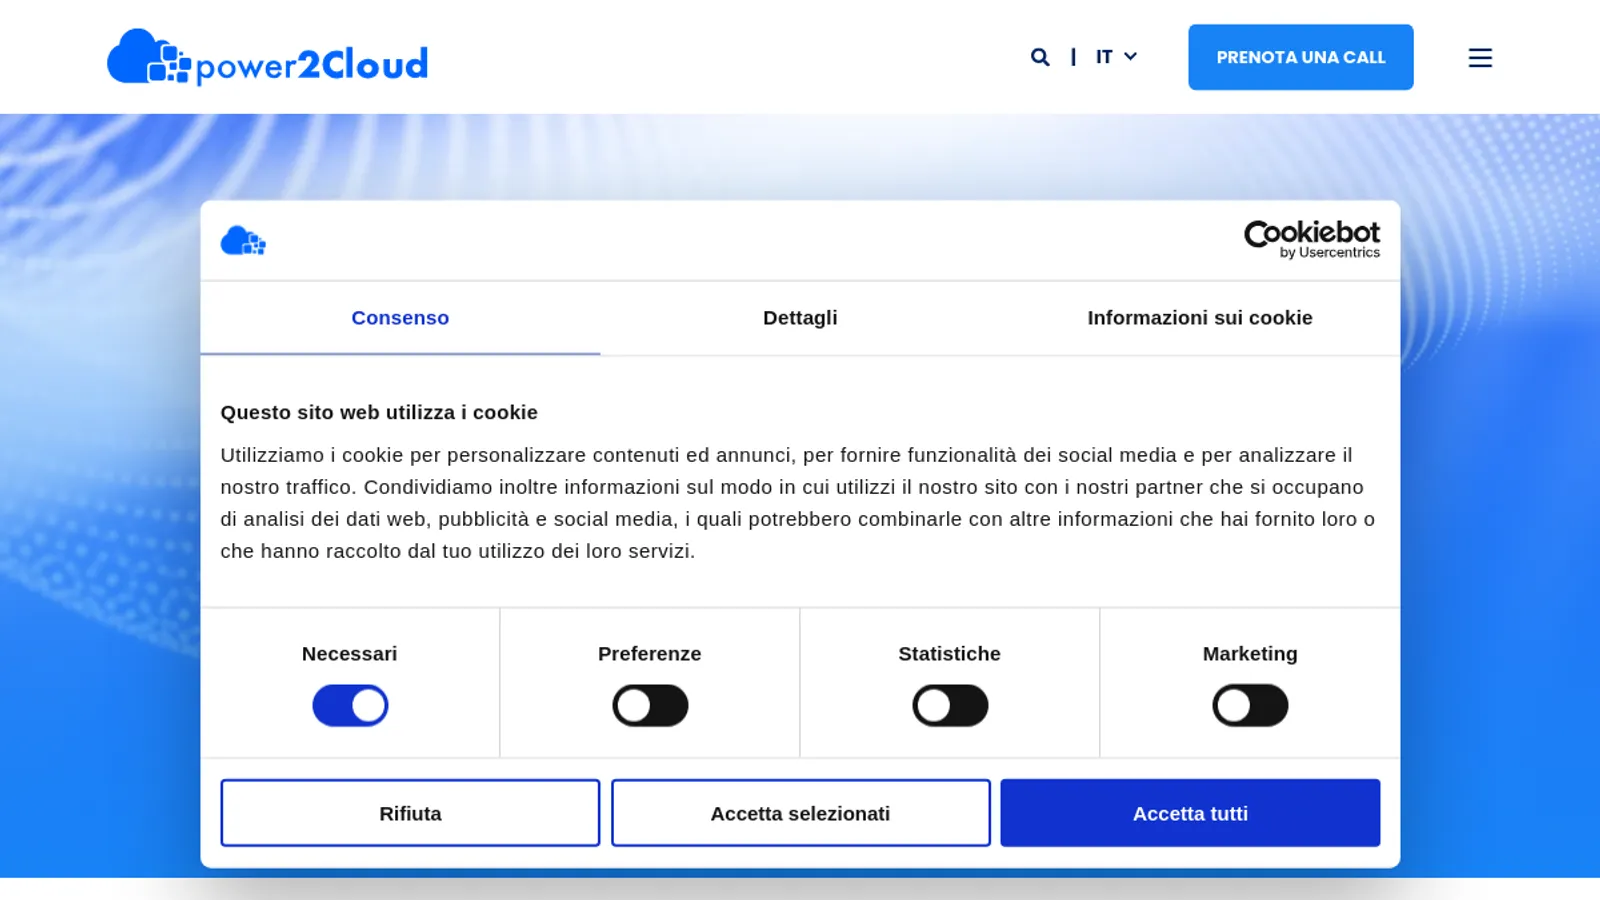Screen dimensions: 1600x900
Task: Click the power2Cloud logo in the header
Action: tap(267, 57)
